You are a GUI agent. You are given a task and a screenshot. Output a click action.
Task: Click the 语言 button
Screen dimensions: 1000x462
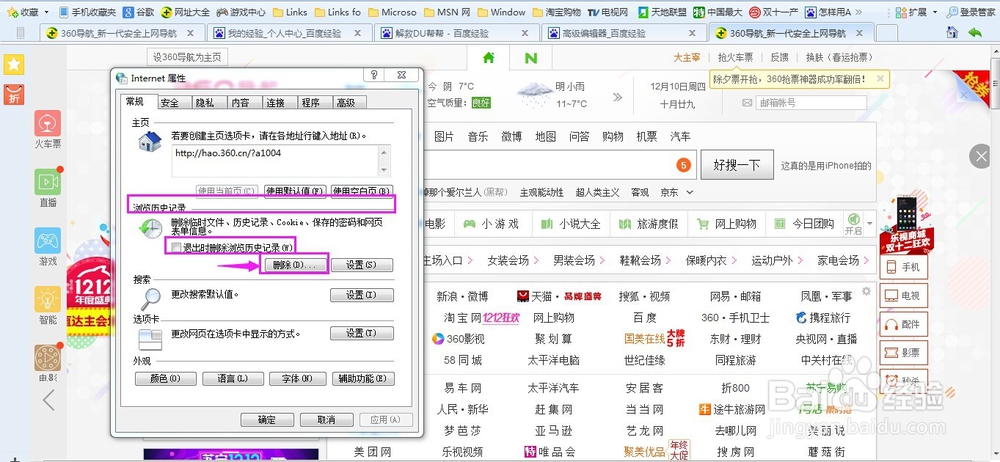(x=232, y=379)
